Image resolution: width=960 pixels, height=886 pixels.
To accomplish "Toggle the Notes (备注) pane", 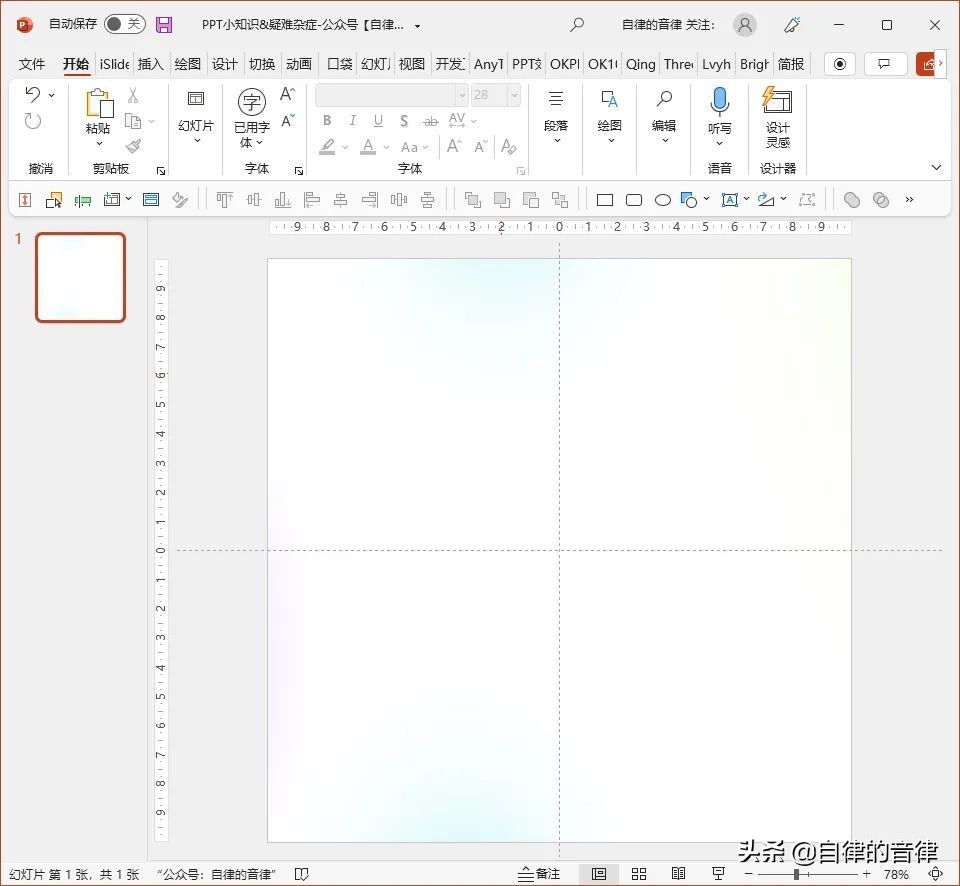I will (x=539, y=874).
